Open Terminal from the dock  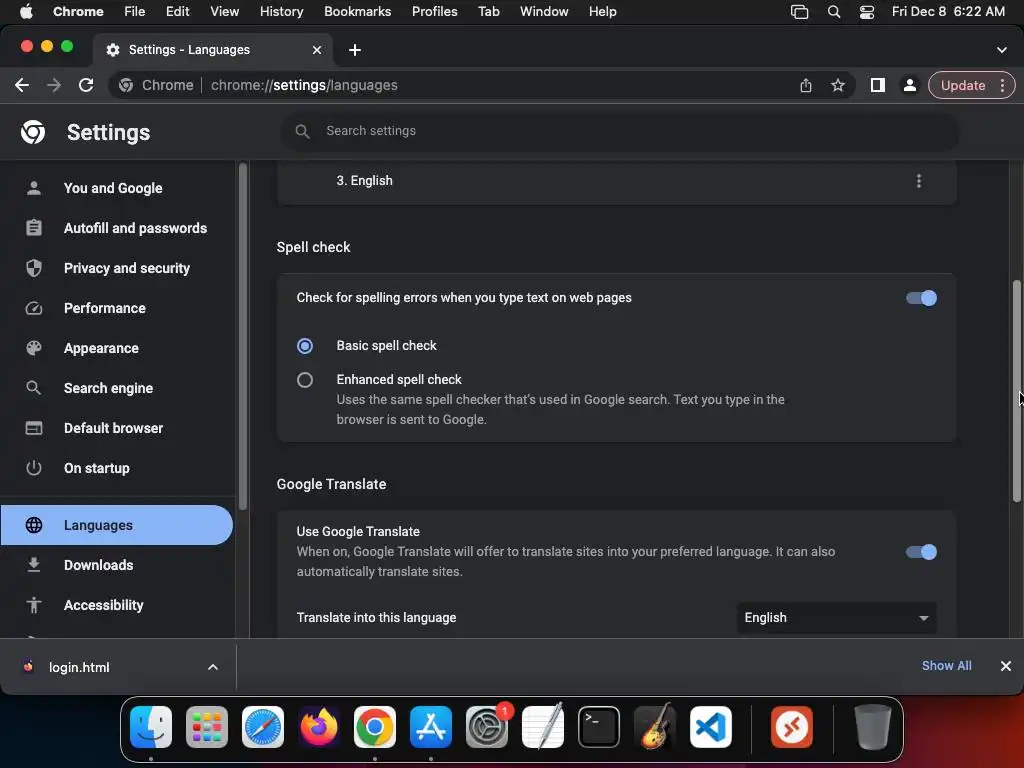pos(599,727)
